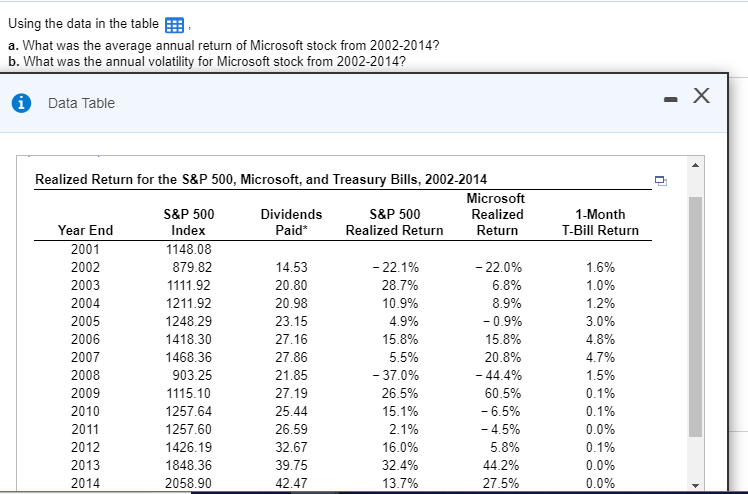Click the S&P 500 Index column header
The image size is (748, 494).
pyautogui.click(x=189, y=222)
